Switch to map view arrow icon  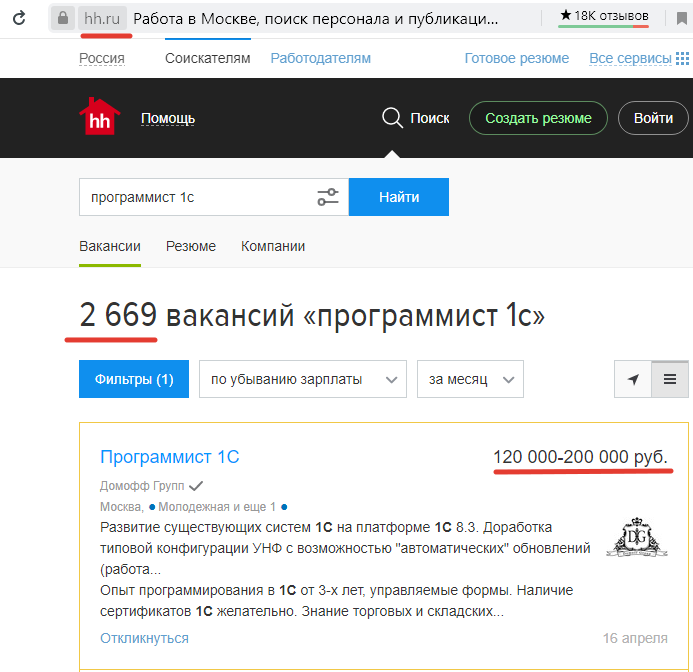(633, 379)
